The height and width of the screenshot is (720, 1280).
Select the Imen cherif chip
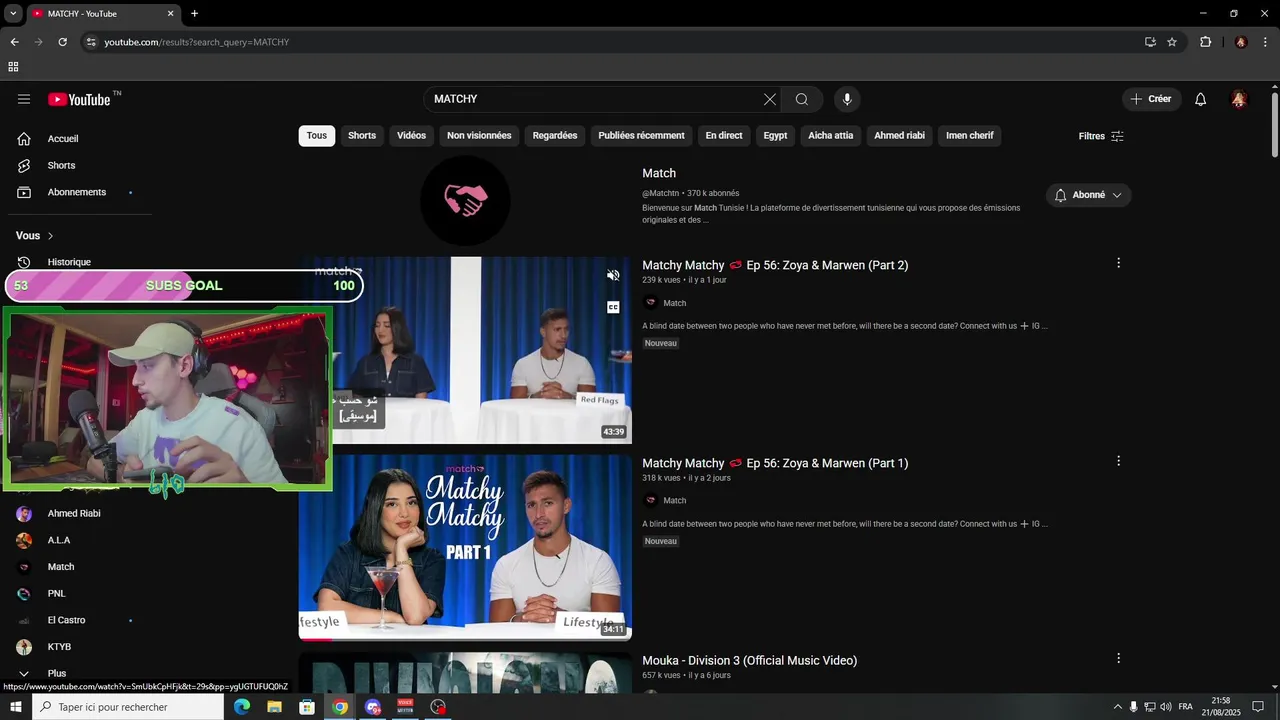click(x=970, y=136)
